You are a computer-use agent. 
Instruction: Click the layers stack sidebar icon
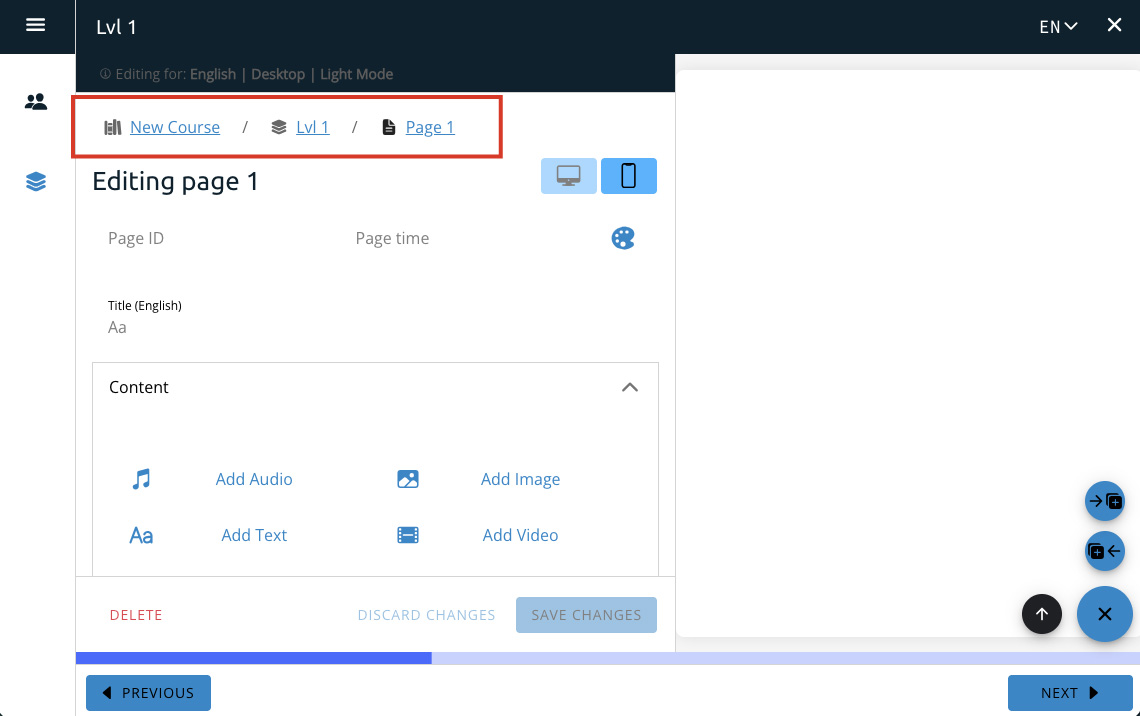(36, 181)
